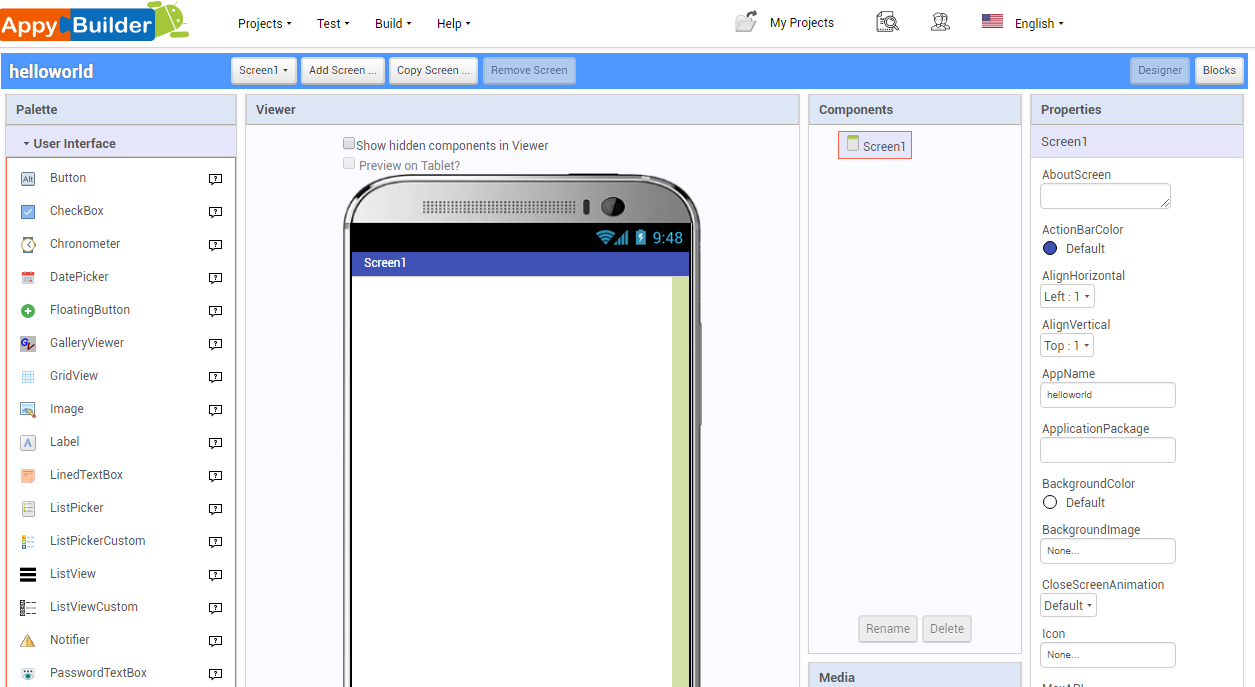Click the Add Screen button
The width and height of the screenshot is (1255, 687).
342,70
